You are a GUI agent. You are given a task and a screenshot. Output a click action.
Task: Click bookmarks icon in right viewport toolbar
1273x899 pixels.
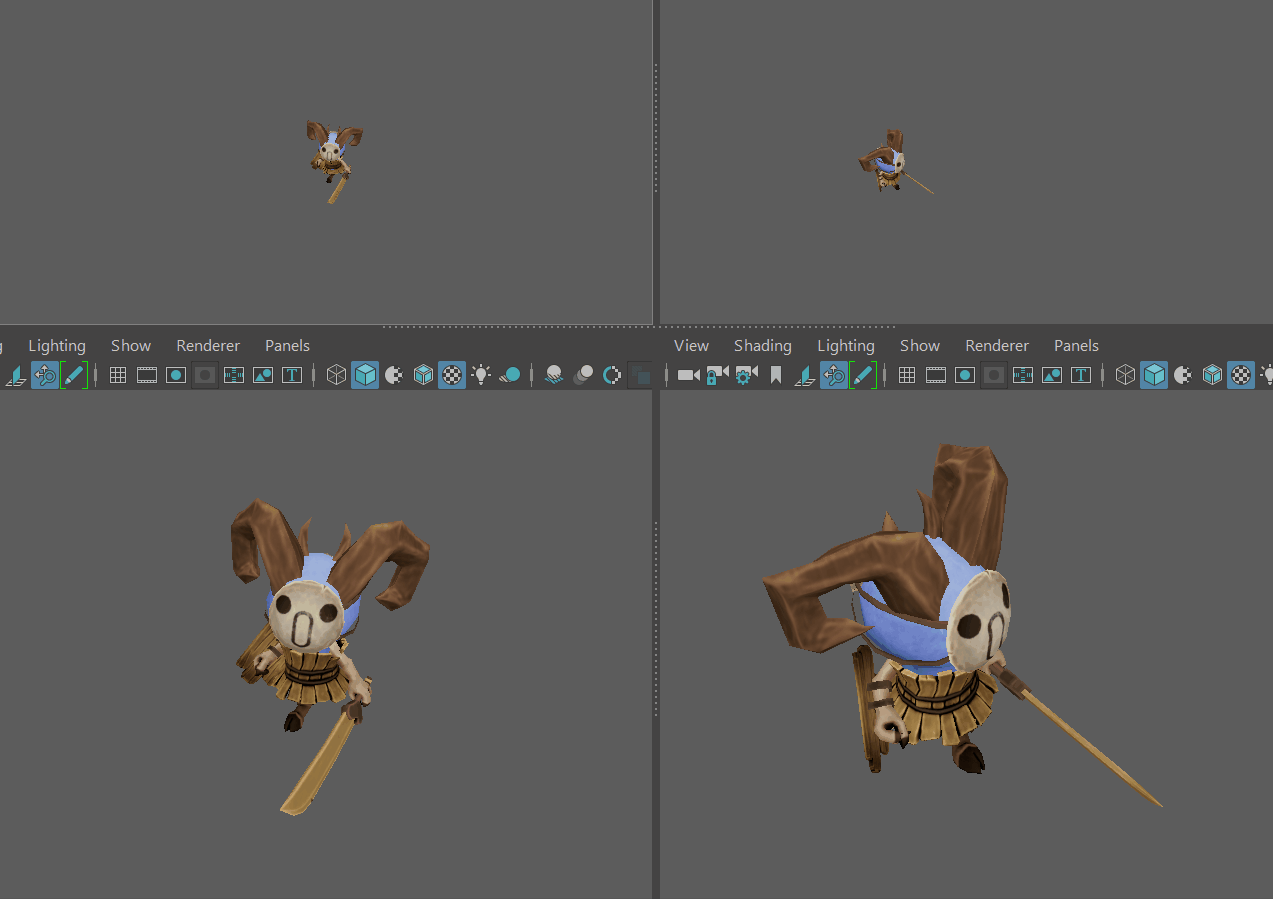(775, 375)
